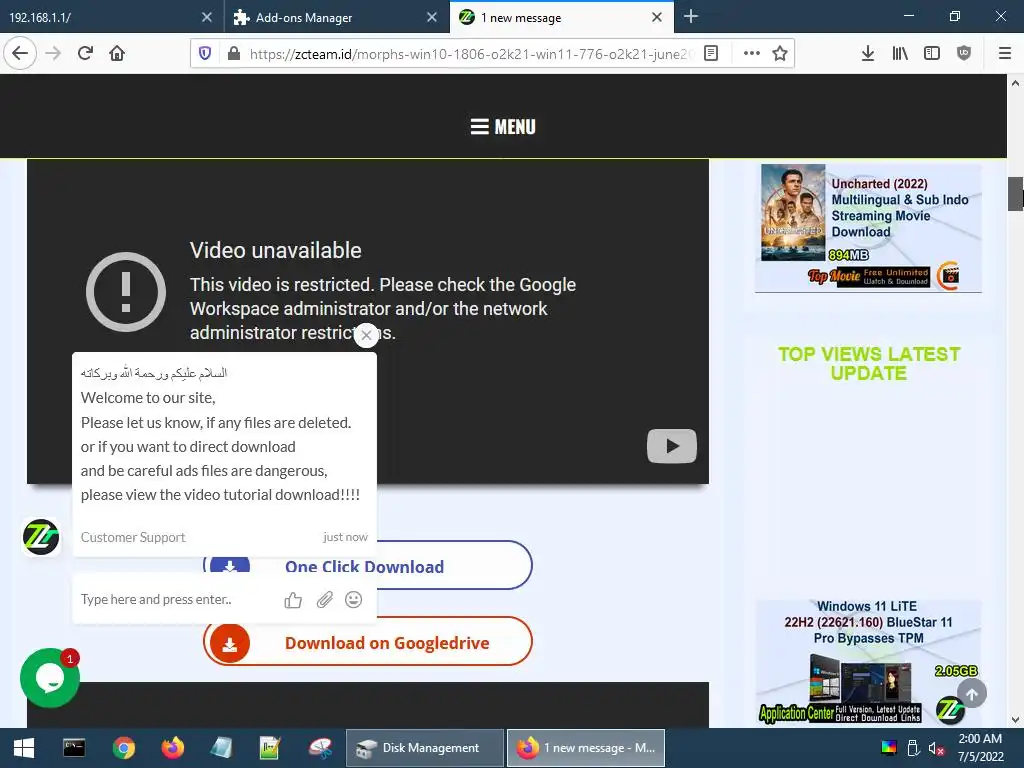Open the Firefox home page

point(117,53)
